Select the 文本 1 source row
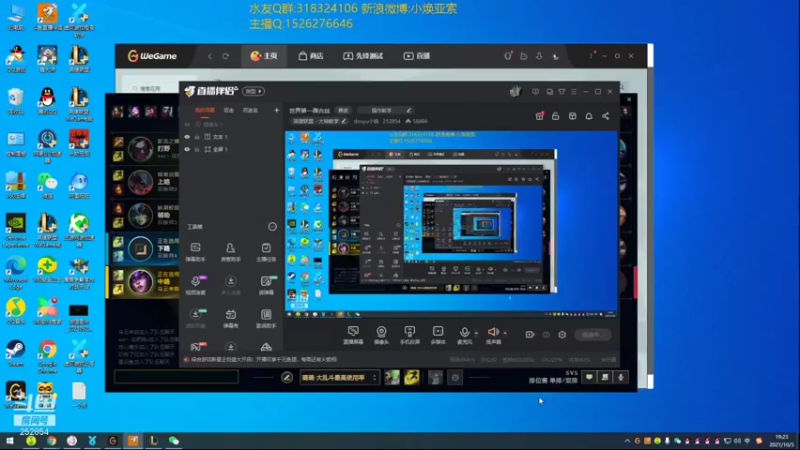The image size is (800, 450). click(x=232, y=137)
